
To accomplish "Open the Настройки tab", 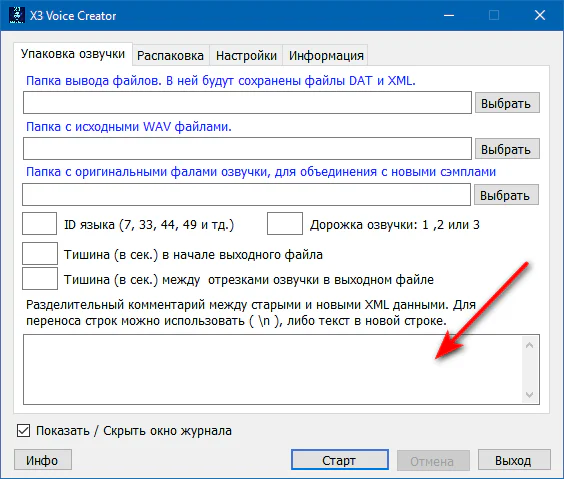I will tap(246, 56).
